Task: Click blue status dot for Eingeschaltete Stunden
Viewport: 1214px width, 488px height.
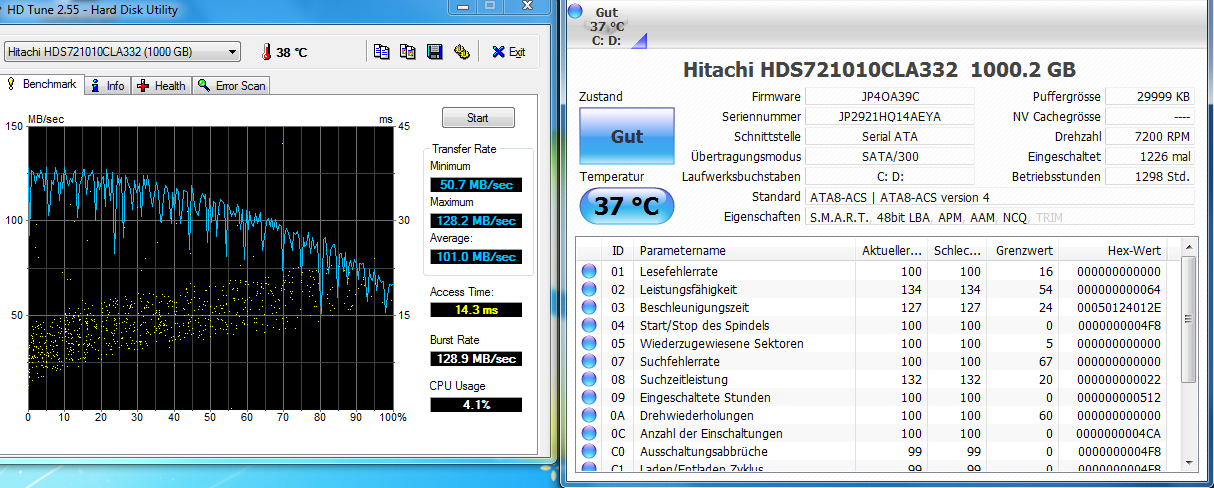Action: (589, 397)
